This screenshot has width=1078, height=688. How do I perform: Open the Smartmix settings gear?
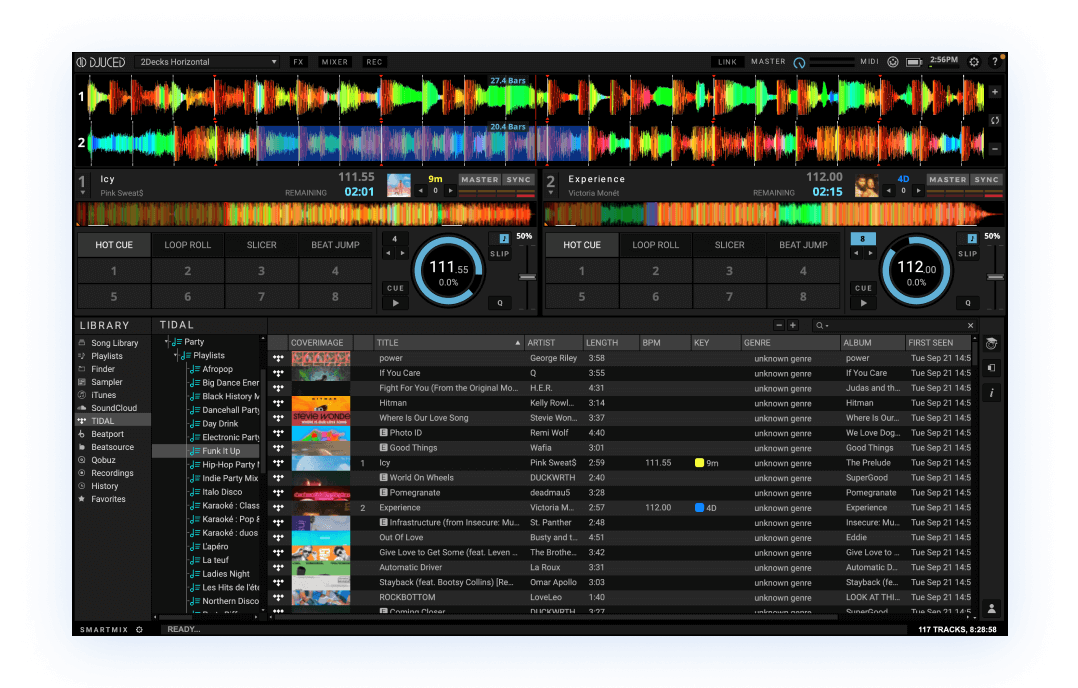coord(139,630)
